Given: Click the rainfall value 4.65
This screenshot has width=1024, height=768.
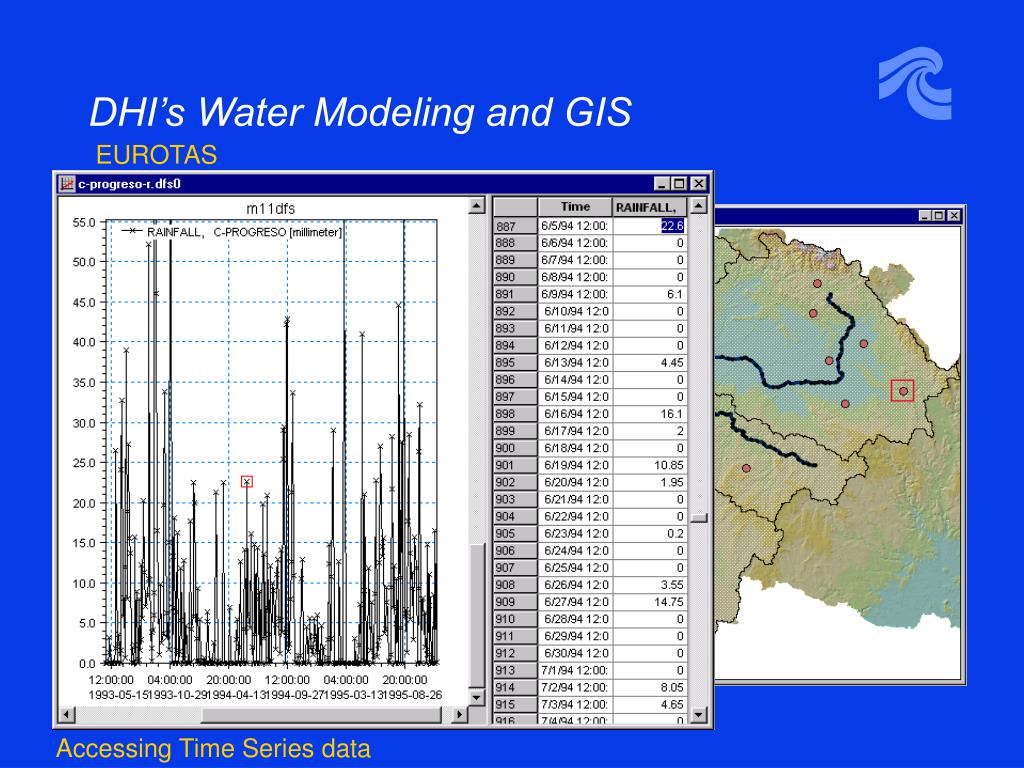Looking at the screenshot, I should point(650,704).
